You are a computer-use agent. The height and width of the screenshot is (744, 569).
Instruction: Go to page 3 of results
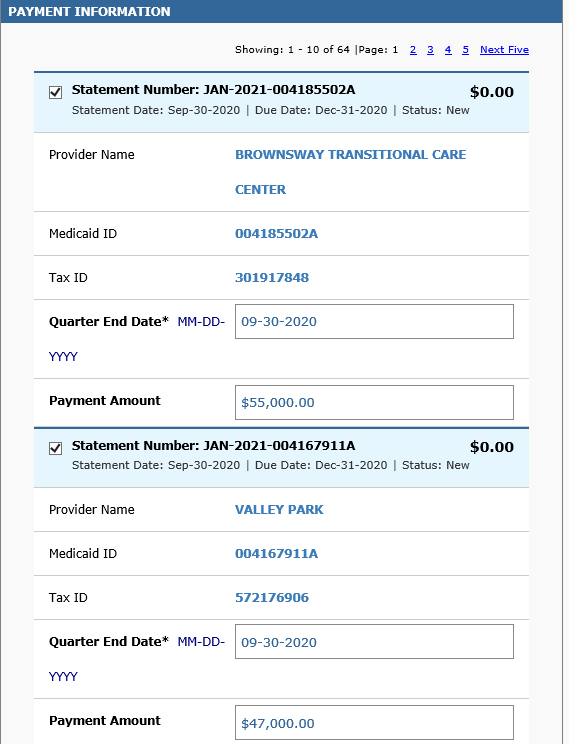pyautogui.click(x=430, y=50)
